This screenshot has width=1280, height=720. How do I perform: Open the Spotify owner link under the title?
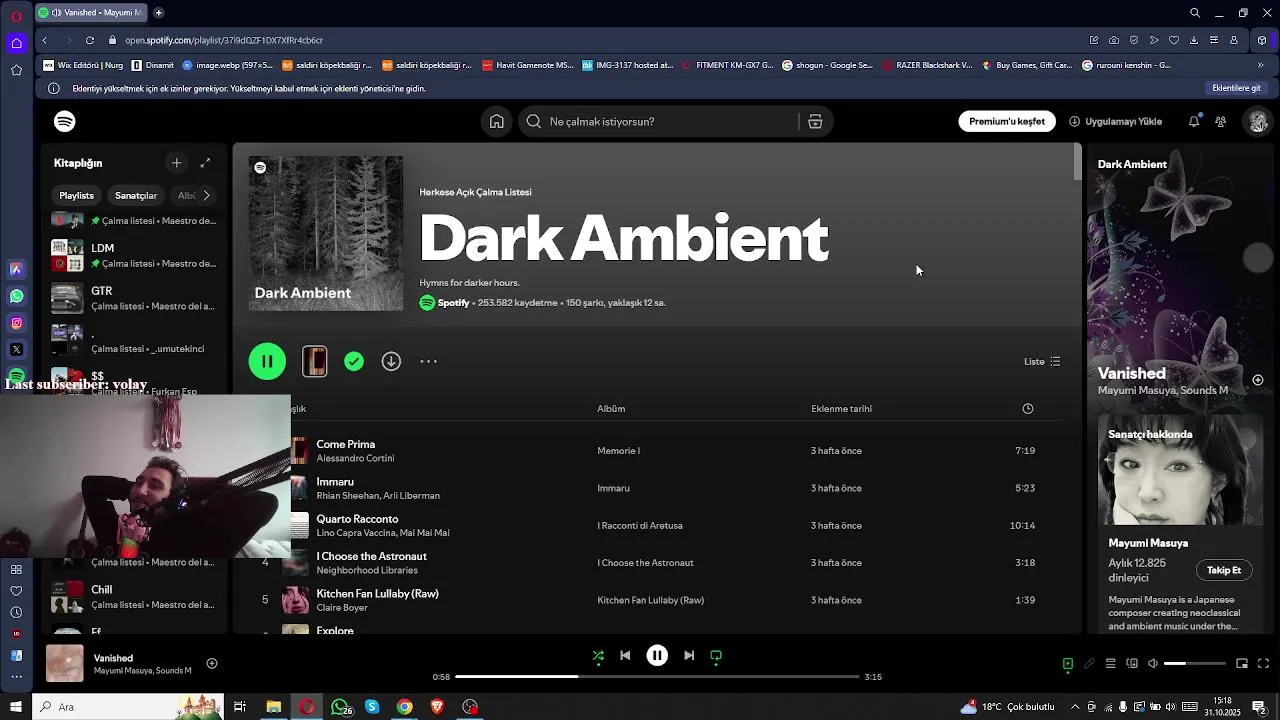453,302
